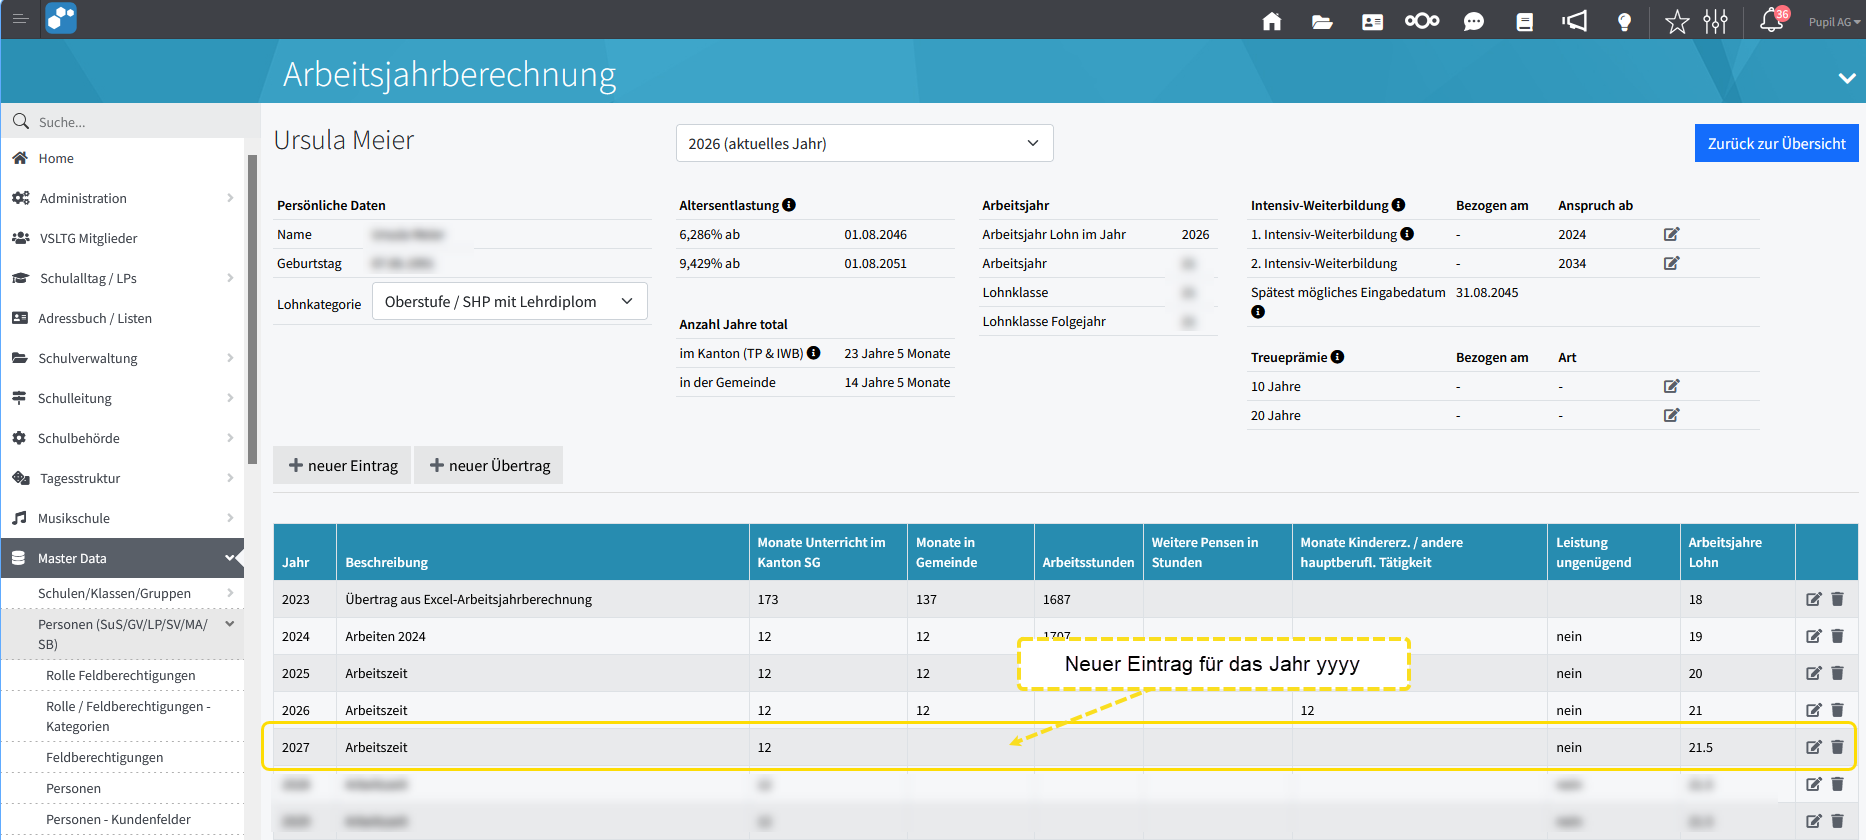Delete the 2023 table row
Image resolution: width=1866 pixels, height=840 pixels.
coord(1837,599)
